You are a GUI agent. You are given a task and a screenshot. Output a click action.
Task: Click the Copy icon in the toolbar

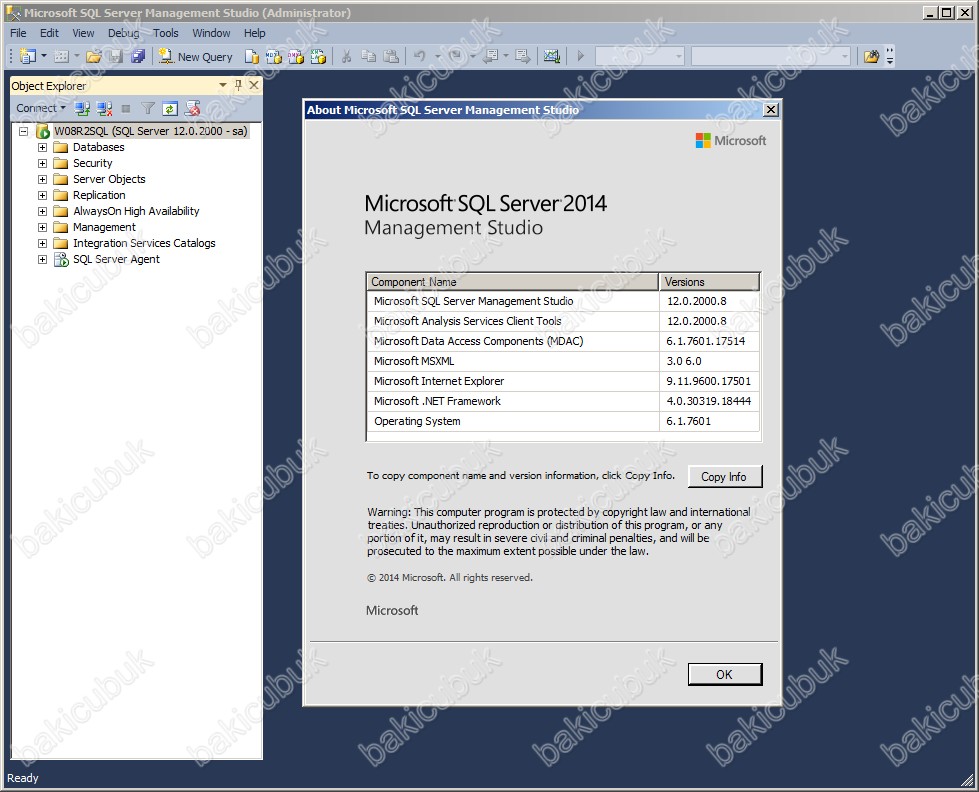[x=369, y=57]
